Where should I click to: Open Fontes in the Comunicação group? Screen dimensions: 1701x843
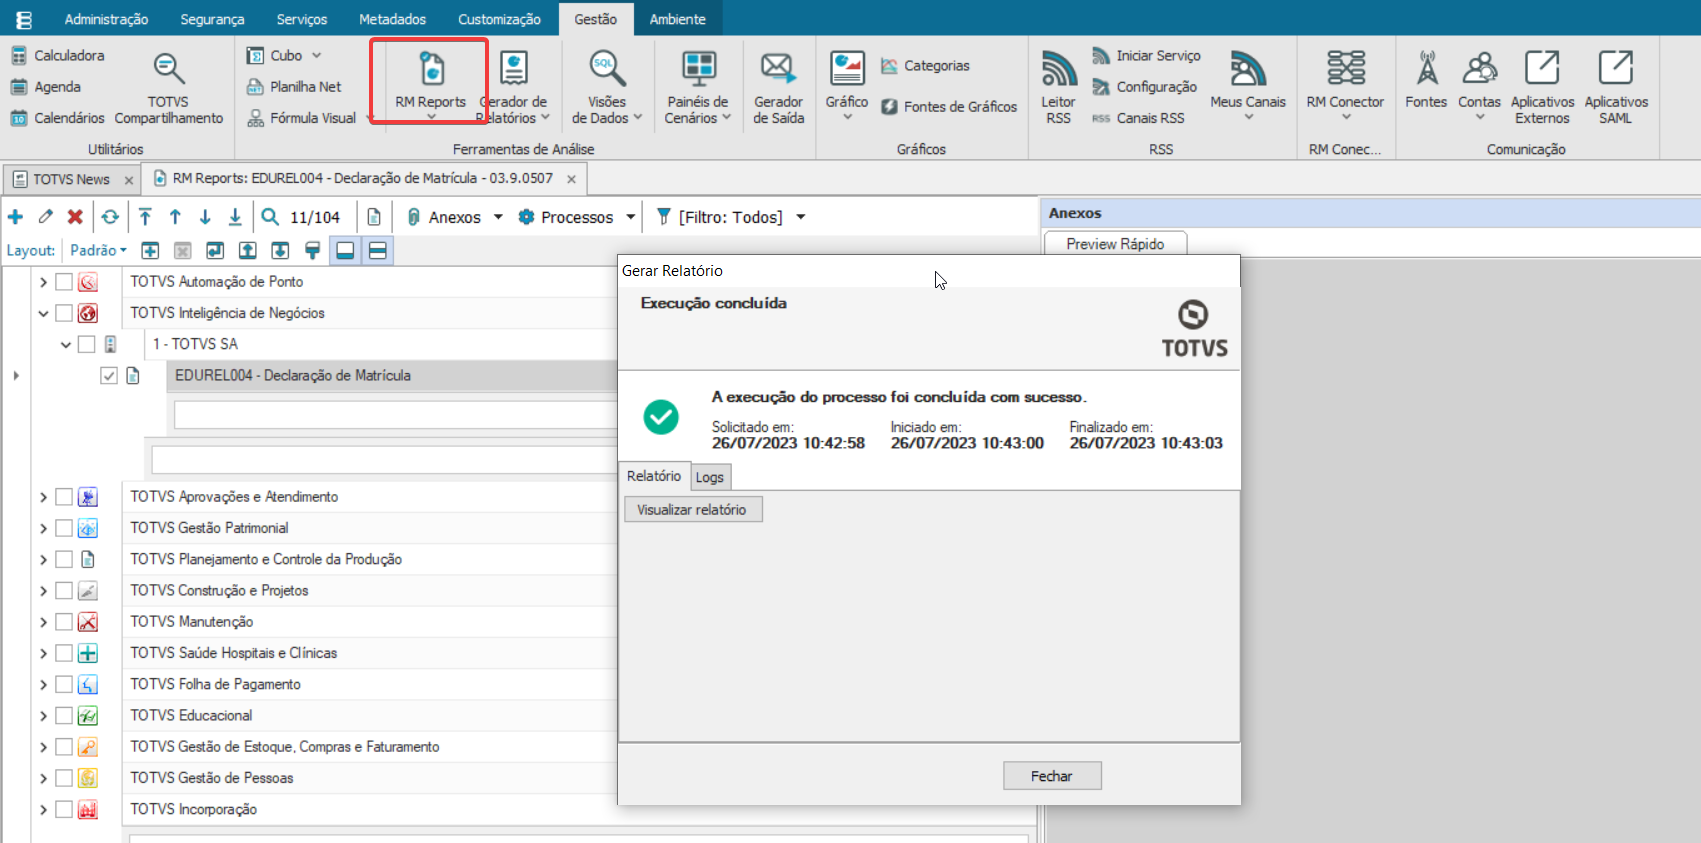[1426, 80]
